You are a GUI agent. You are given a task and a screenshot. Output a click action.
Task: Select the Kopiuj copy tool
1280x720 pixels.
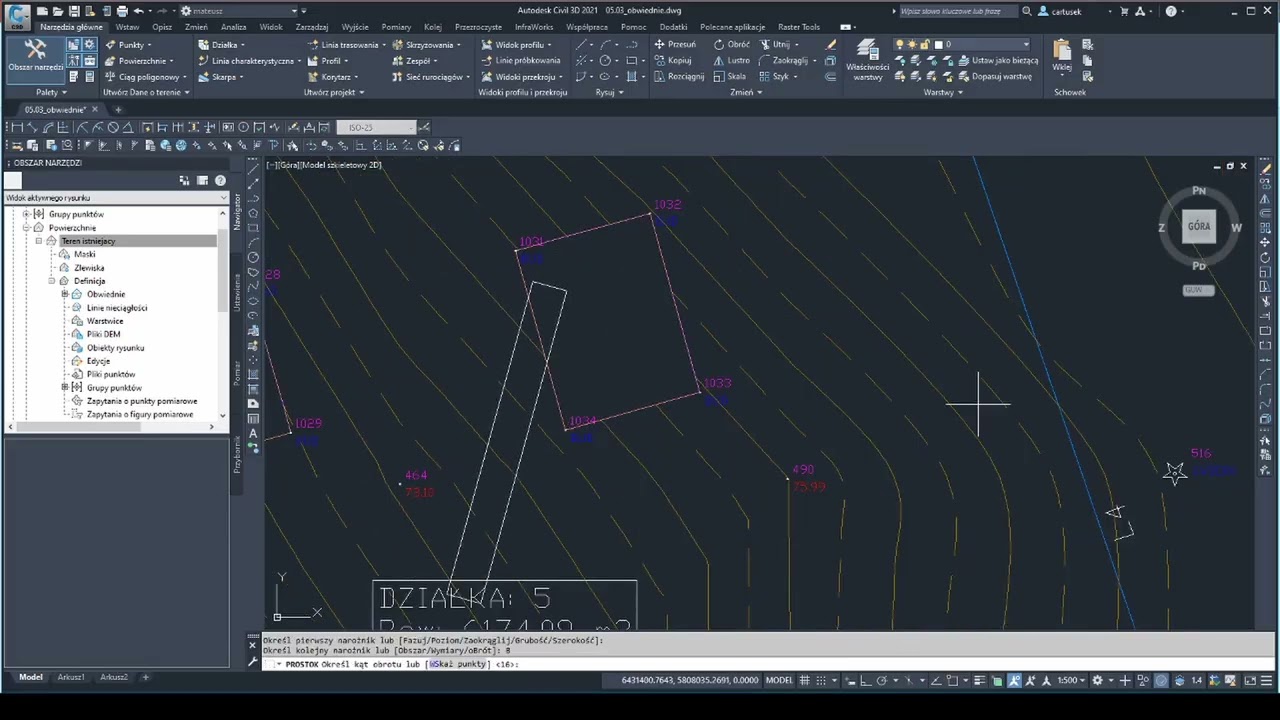[x=673, y=60]
